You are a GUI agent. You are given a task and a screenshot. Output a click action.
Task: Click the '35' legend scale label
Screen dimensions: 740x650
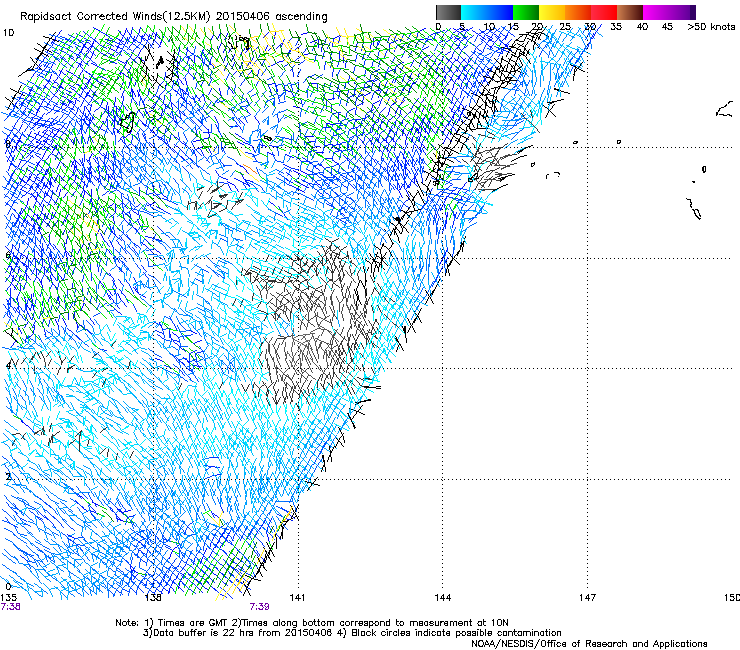(x=616, y=27)
